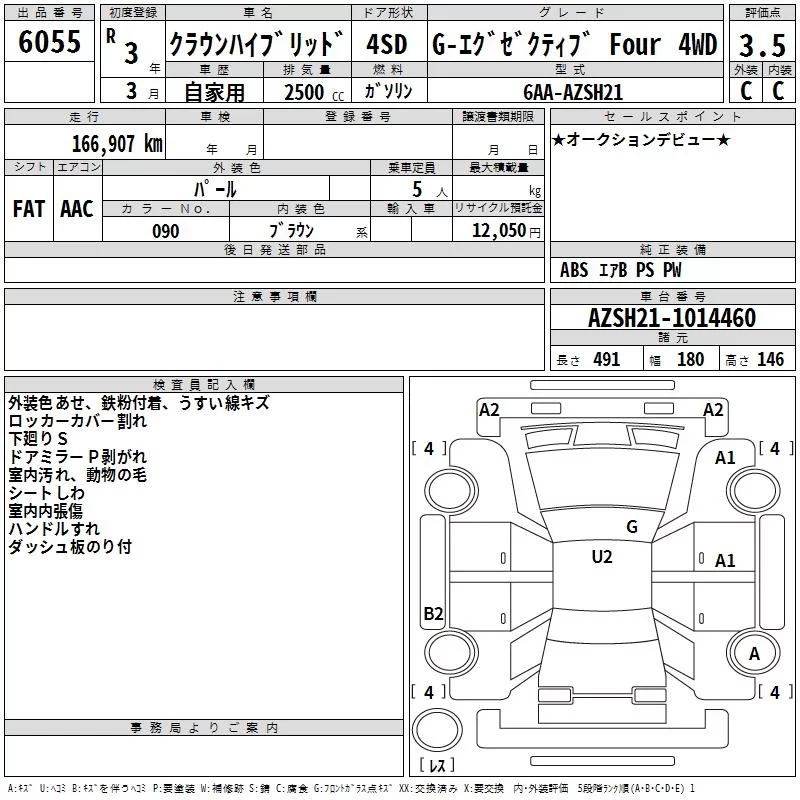Select the 3.5 evaluation score
The height and width of the screenshot is (800, 800).
click(x=761, y=46)
